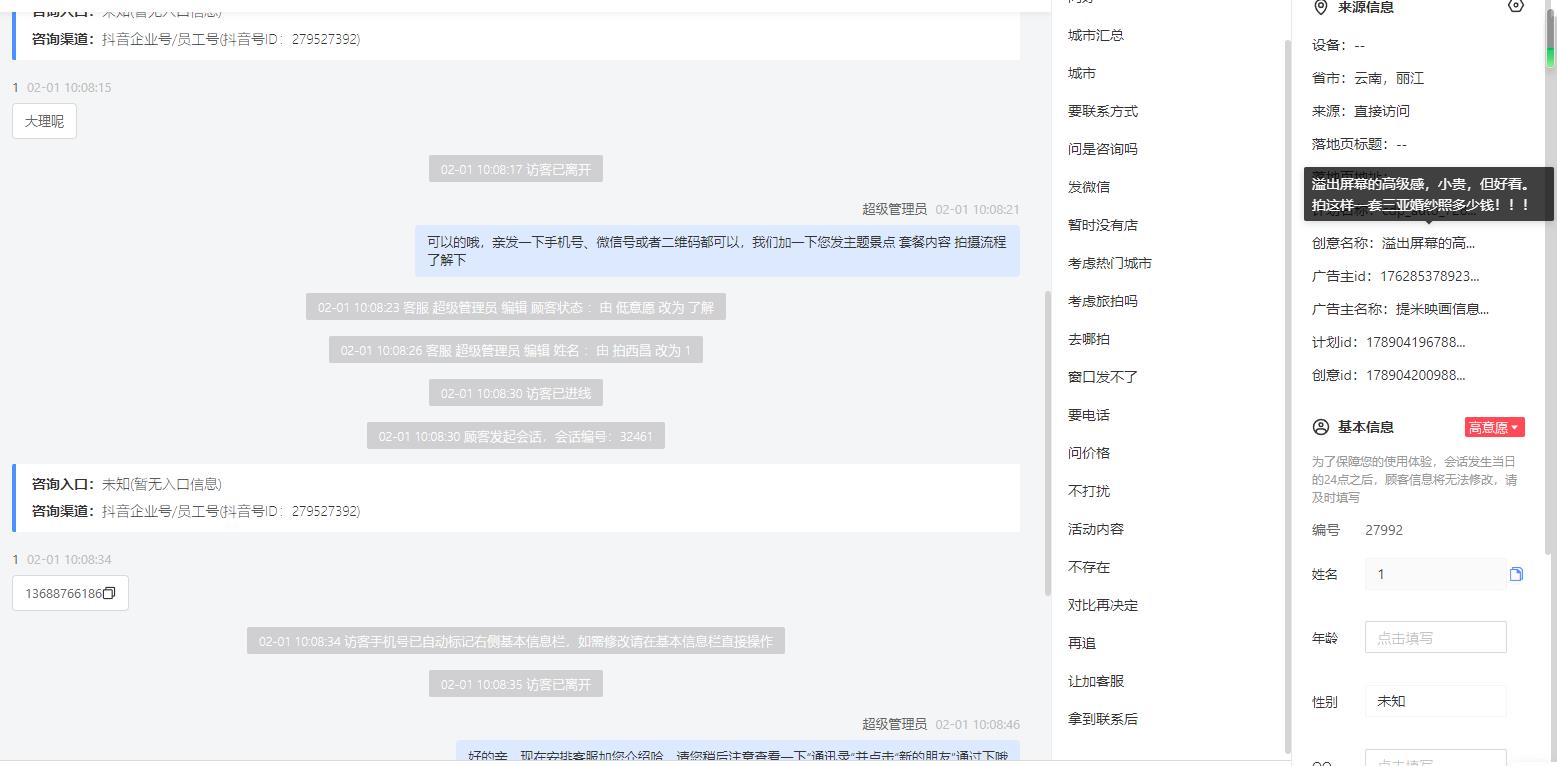Select quick reply 窗口发不了
The width and height of the screenshot is (1557, 766).
tap(1103, 377)
